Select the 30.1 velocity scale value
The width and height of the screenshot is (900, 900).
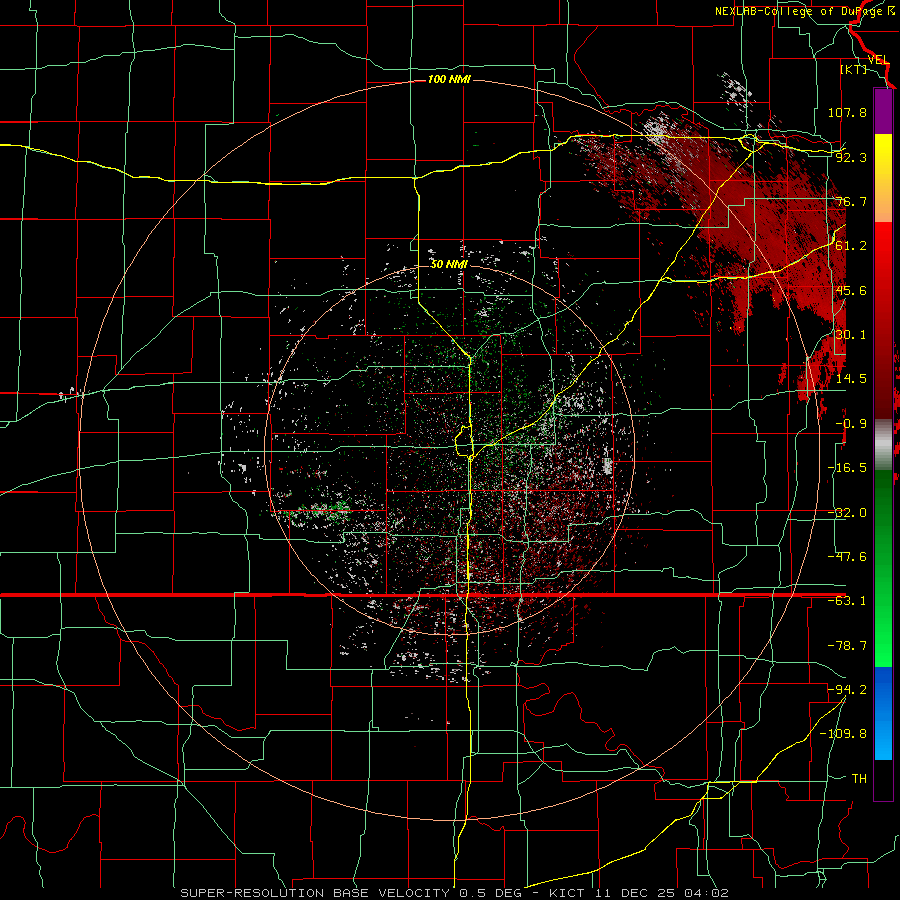[851, 335]
